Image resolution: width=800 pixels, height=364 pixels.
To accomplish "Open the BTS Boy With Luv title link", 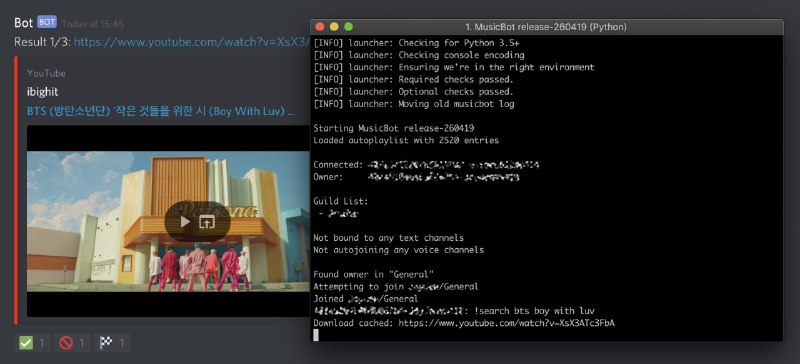I will click(161, 111).
